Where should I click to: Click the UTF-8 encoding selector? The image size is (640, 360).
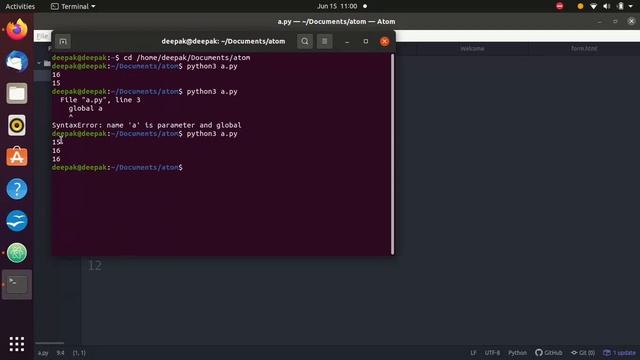pos(492,353)
